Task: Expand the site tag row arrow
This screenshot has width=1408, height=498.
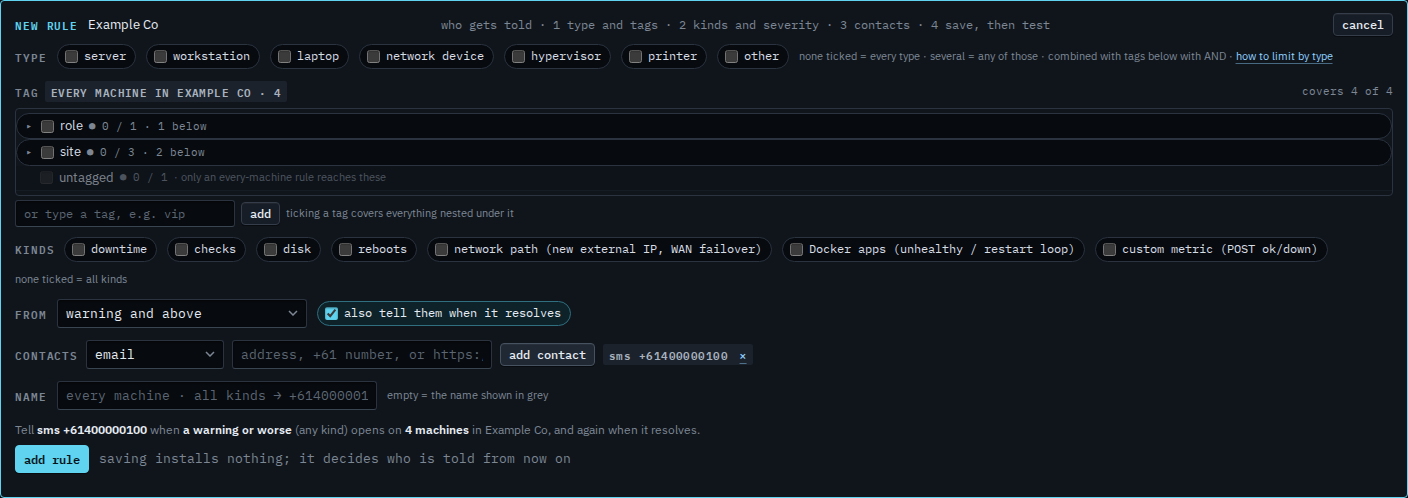Action: (29, 152)
